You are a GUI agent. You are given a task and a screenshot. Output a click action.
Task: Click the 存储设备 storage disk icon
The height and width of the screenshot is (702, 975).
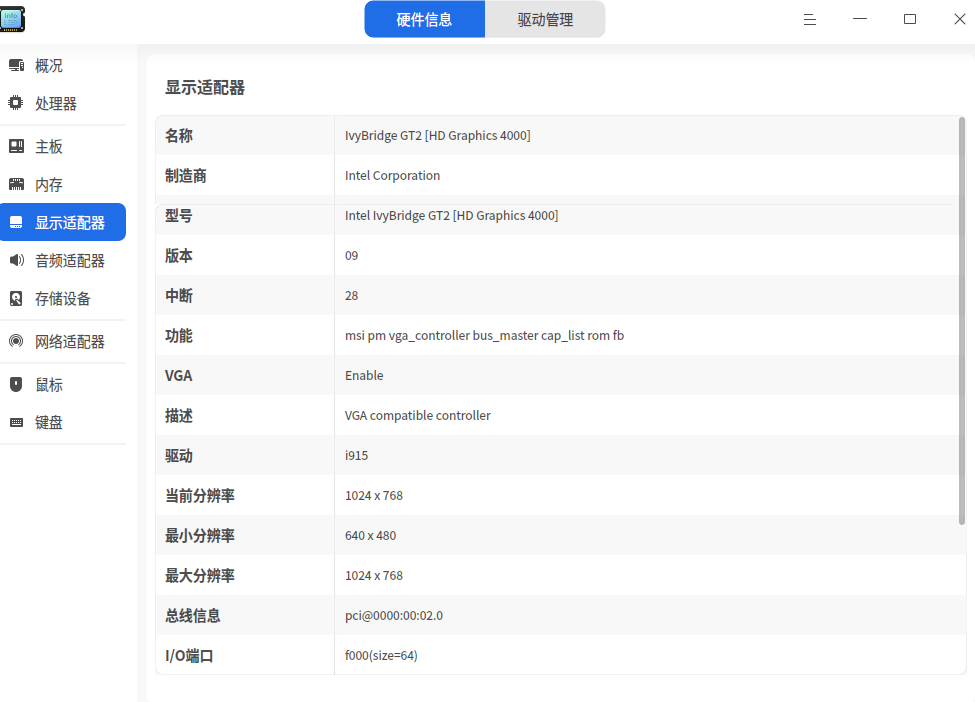(16, 298)
